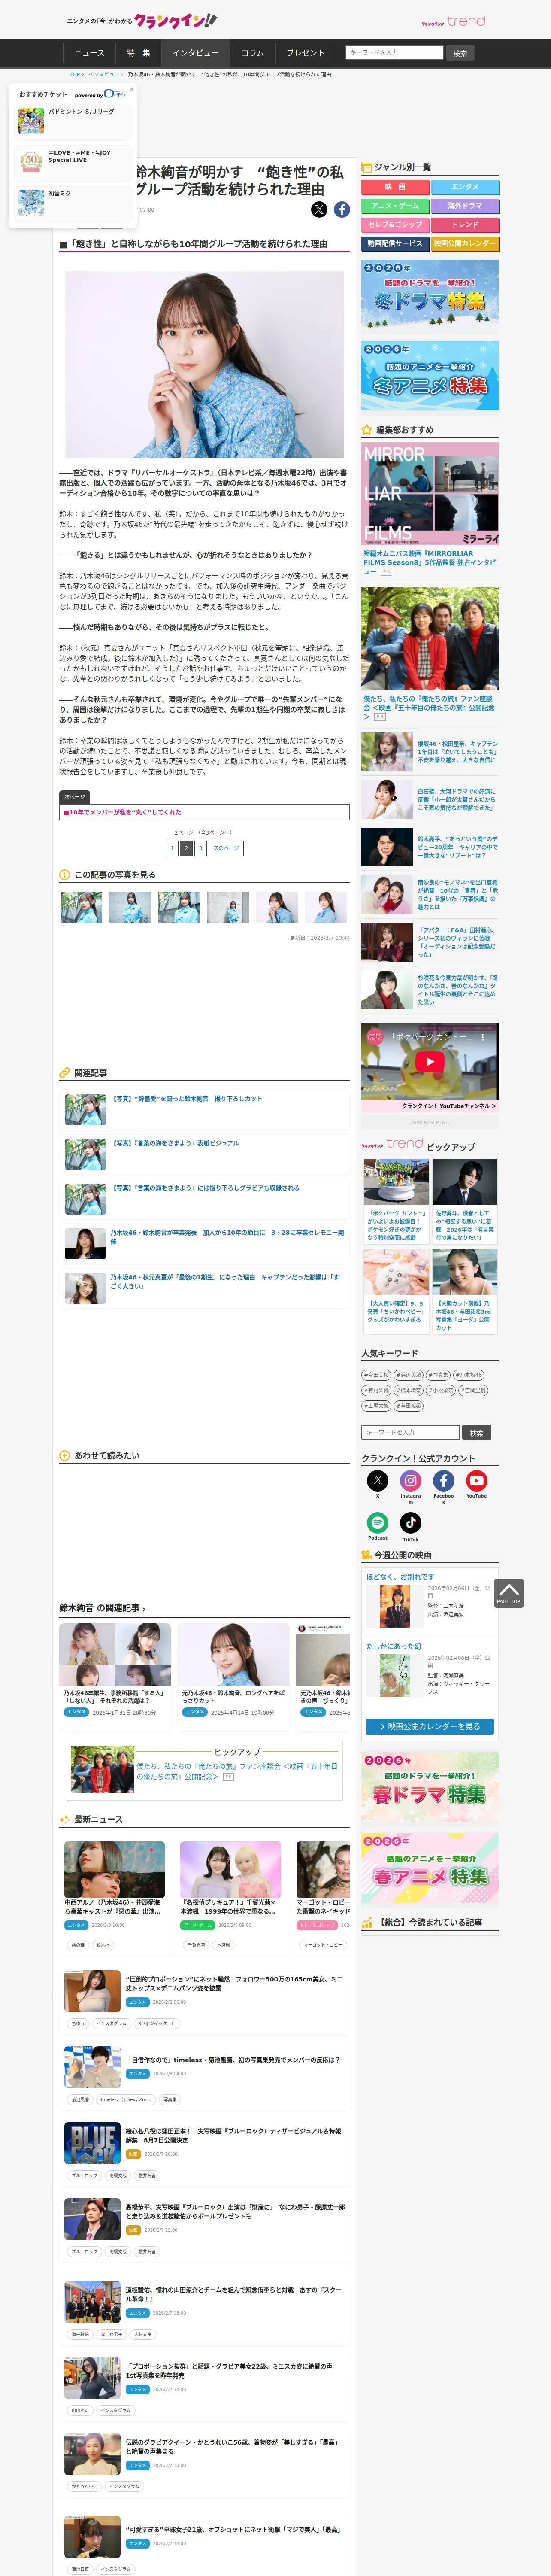Click the #小松菜奈 keyword tag
Viewport: 551px width, 2576px height.
442,1390
